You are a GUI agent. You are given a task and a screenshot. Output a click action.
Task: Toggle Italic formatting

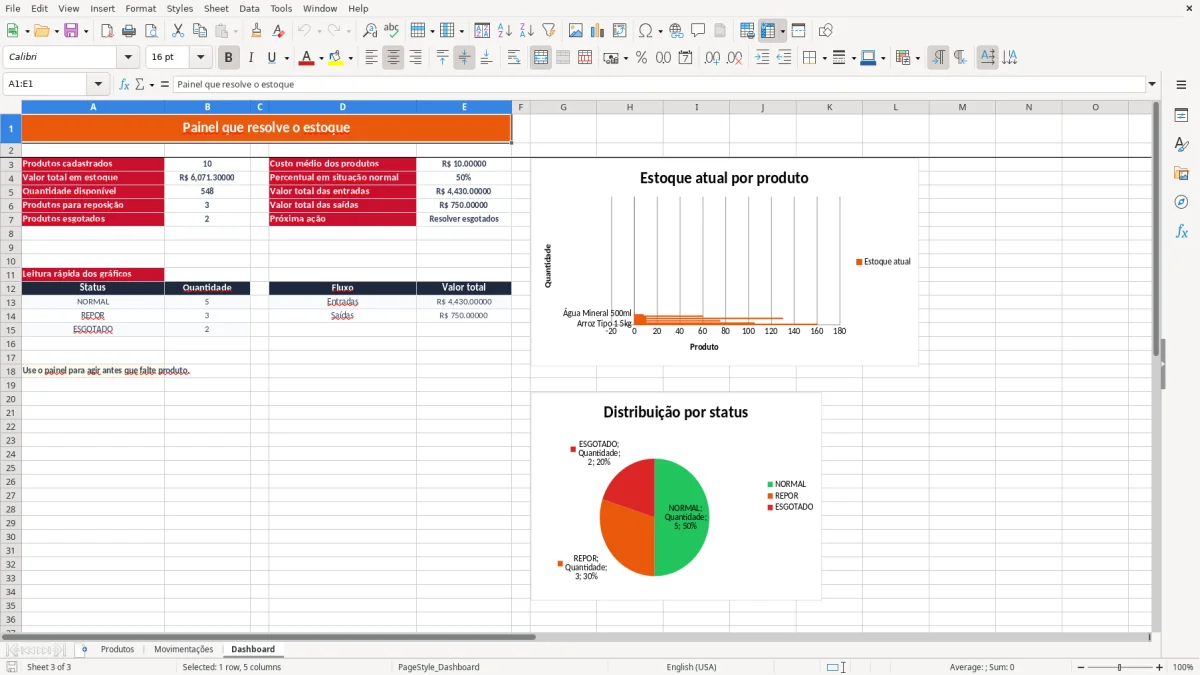click(x=251, y=58)
